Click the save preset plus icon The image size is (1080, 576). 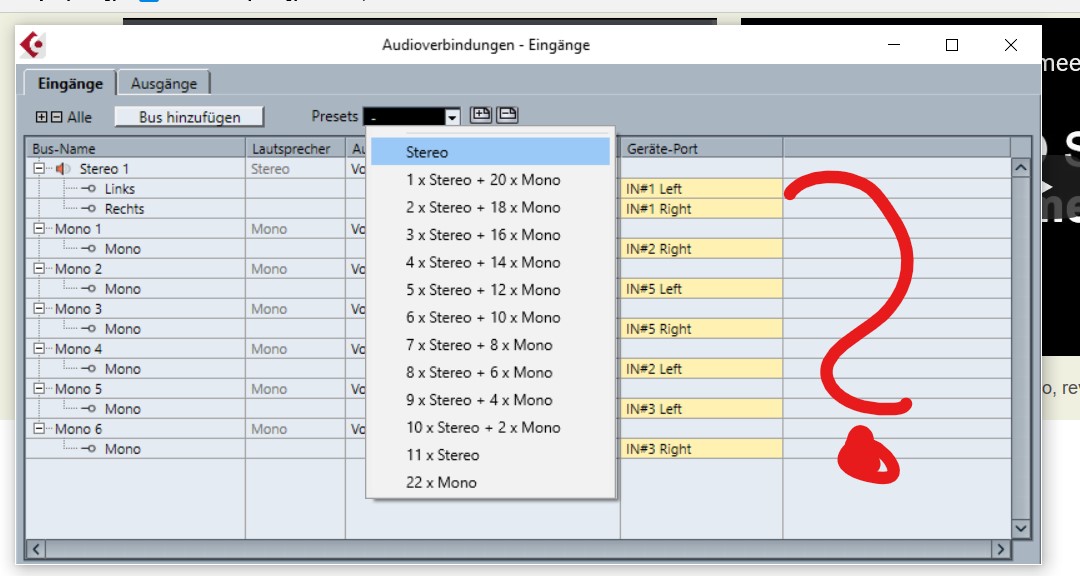coord(481,115)
